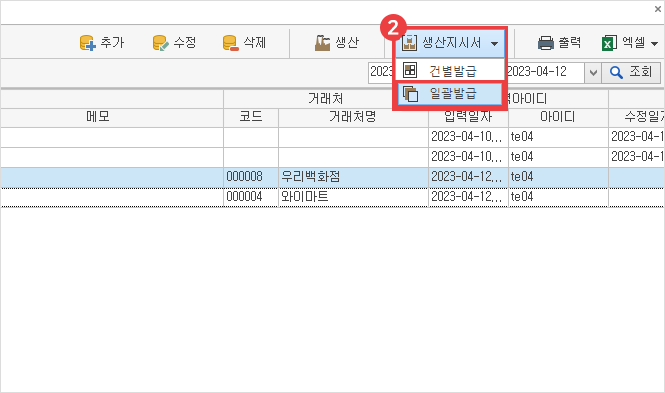Click the 입력일자 column header
This screenshot has height=393, width=665.
pyautogui.click(x=468, y=117)
